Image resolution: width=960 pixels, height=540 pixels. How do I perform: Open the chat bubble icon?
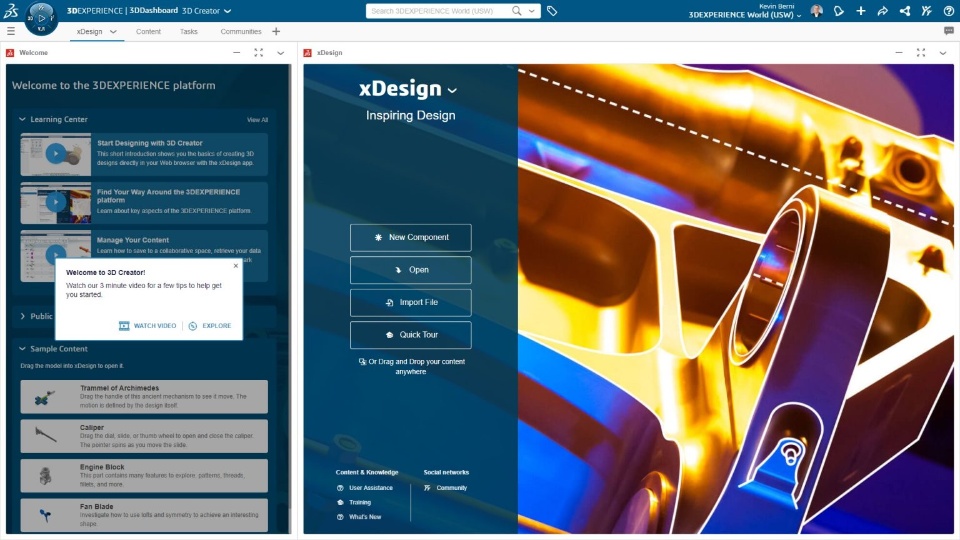click(x=948, y=31)
